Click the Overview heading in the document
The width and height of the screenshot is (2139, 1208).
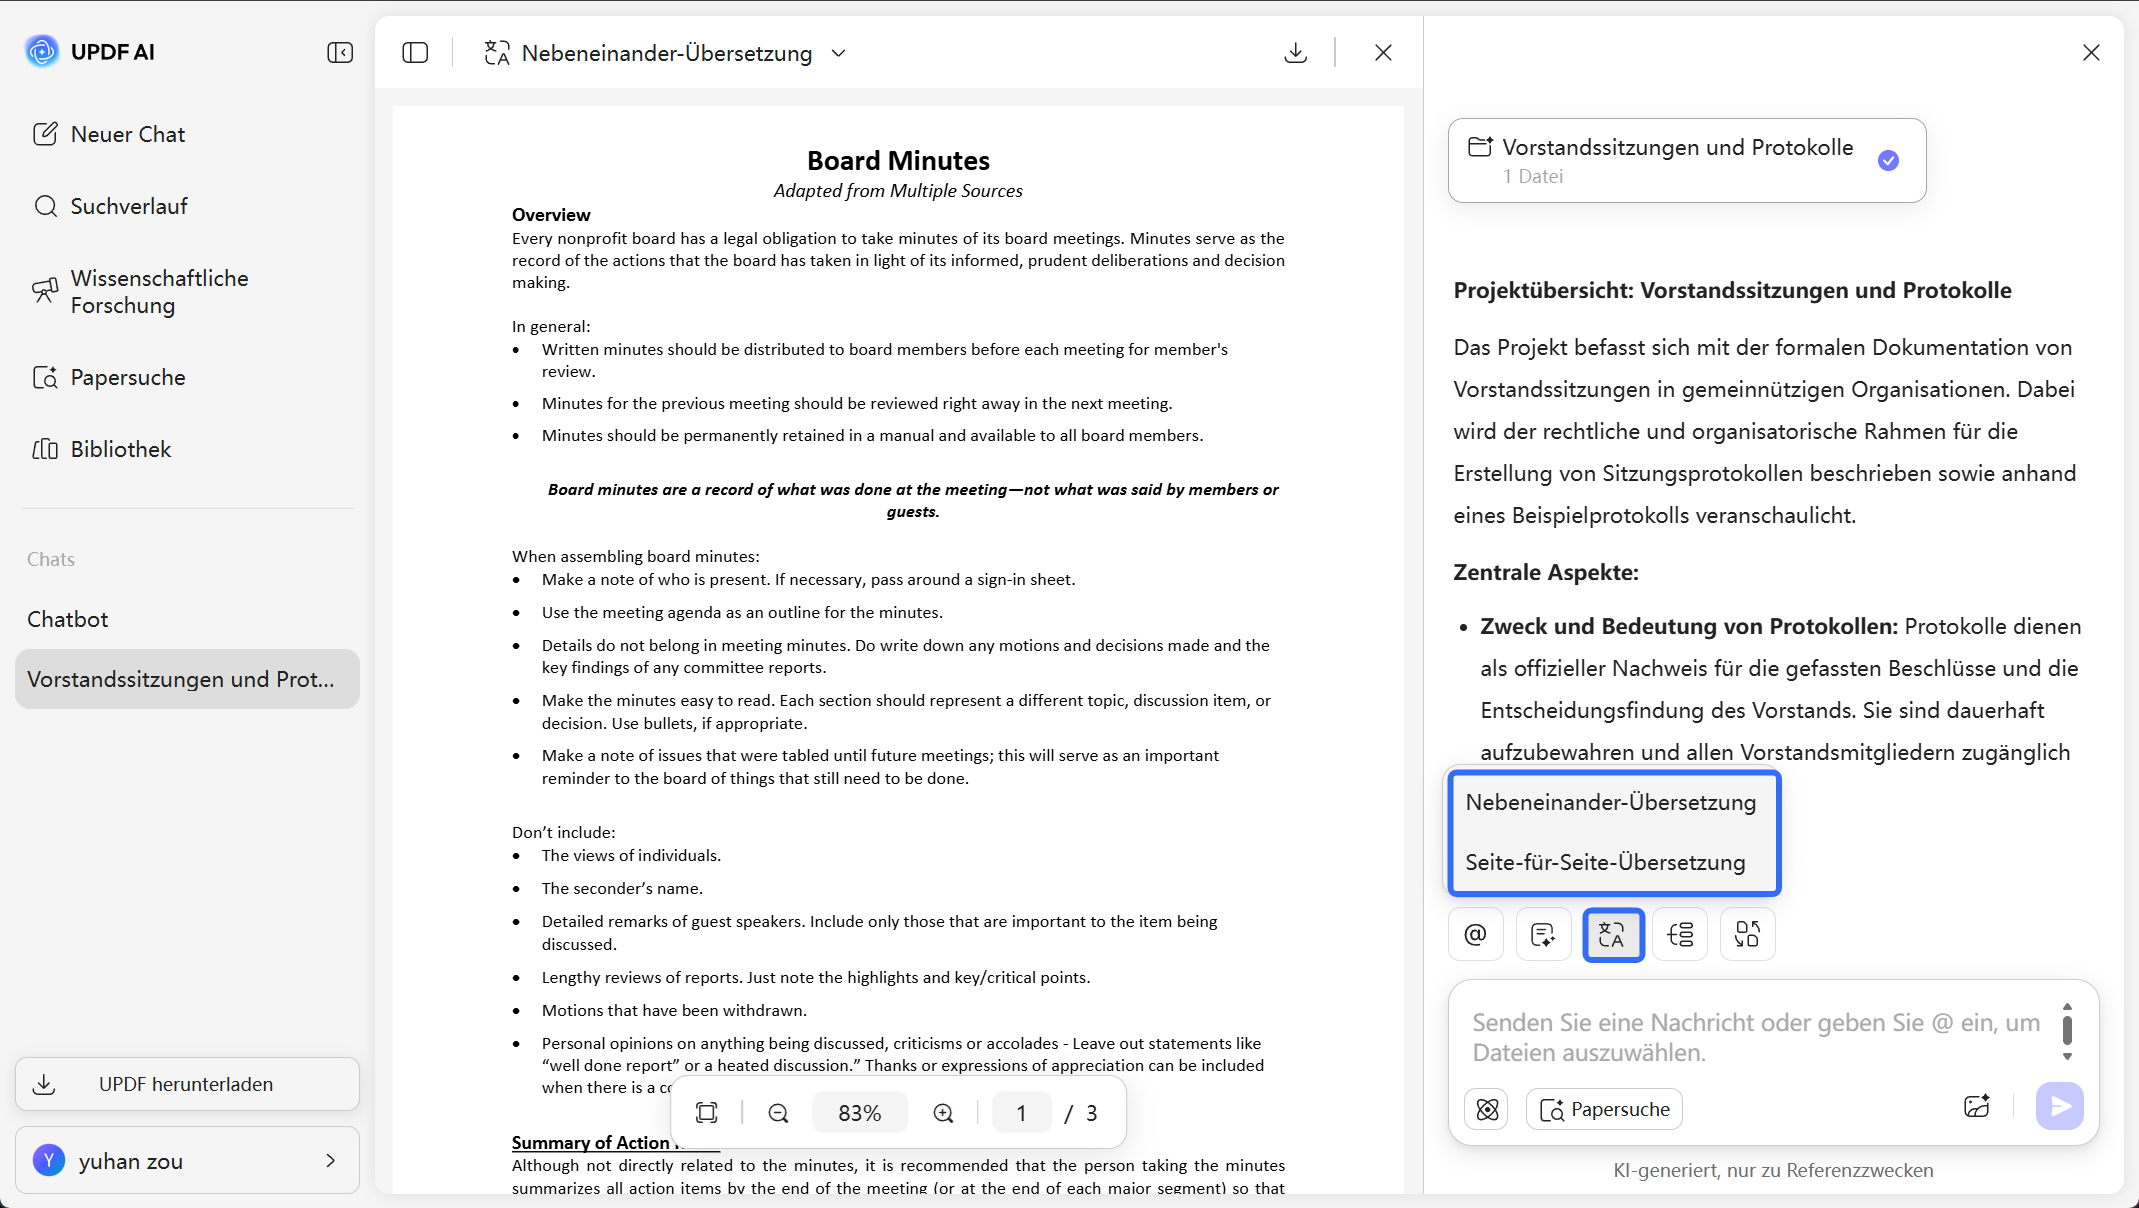(551, 214)
